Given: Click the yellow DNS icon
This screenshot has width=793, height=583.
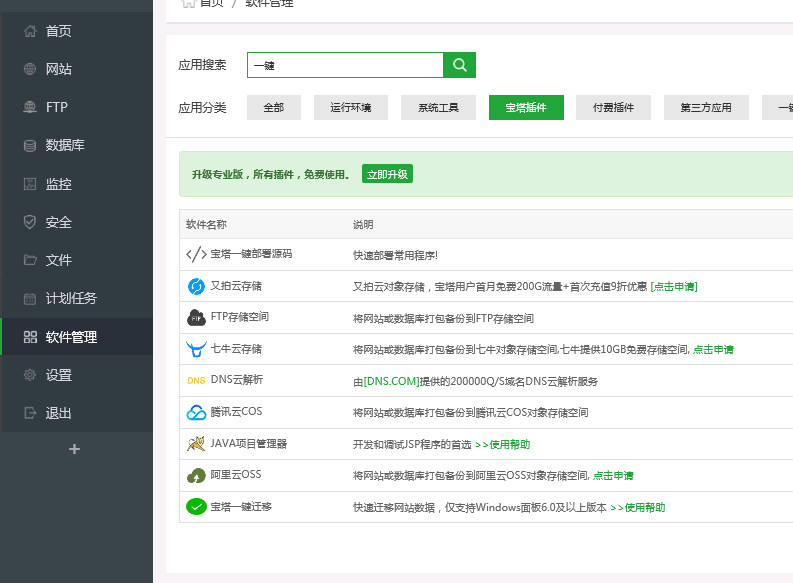Looking at the screenshot, I should (x=196, y=380).
